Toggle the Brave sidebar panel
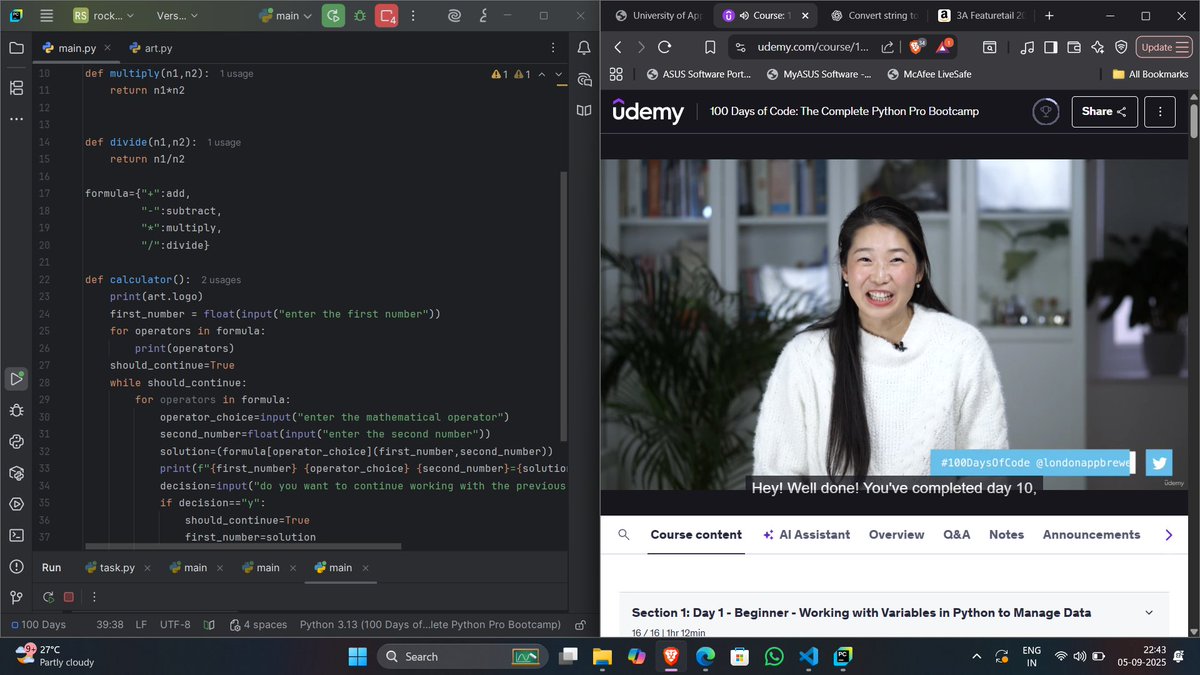Image resolution: width=1200 pixels, height=675 pixels. (1050, 46)
